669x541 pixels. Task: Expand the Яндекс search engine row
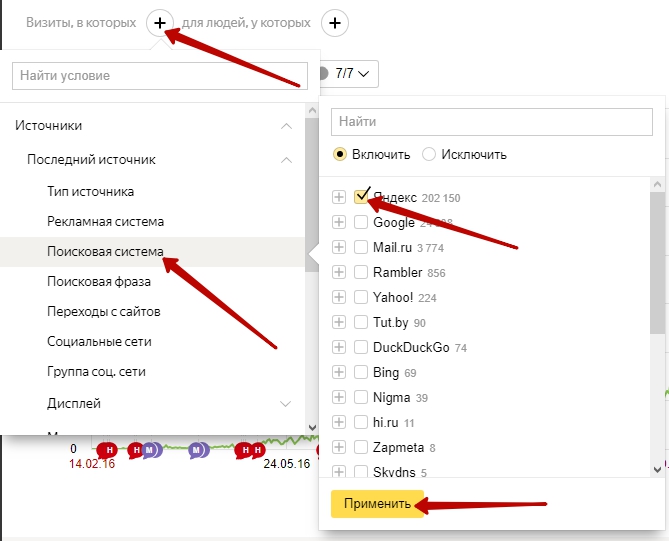coord(339,197)
